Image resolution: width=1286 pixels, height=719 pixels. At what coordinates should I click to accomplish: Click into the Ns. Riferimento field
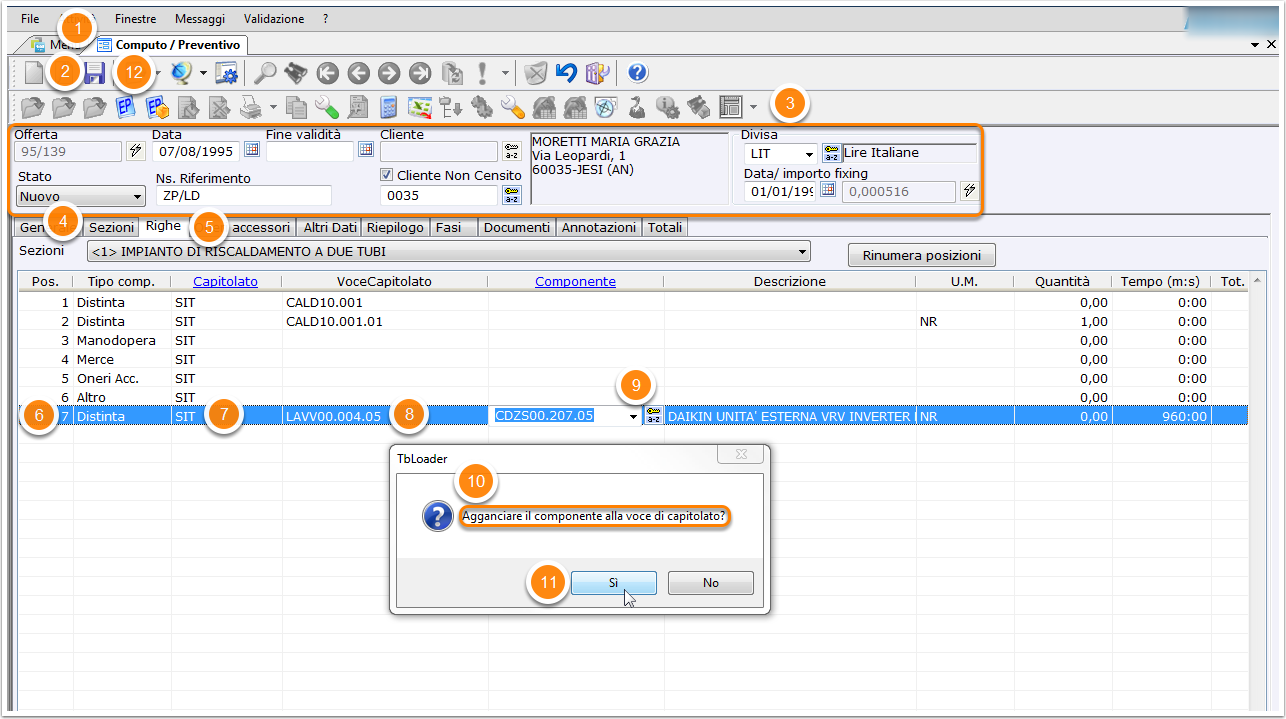pos(243,196)
